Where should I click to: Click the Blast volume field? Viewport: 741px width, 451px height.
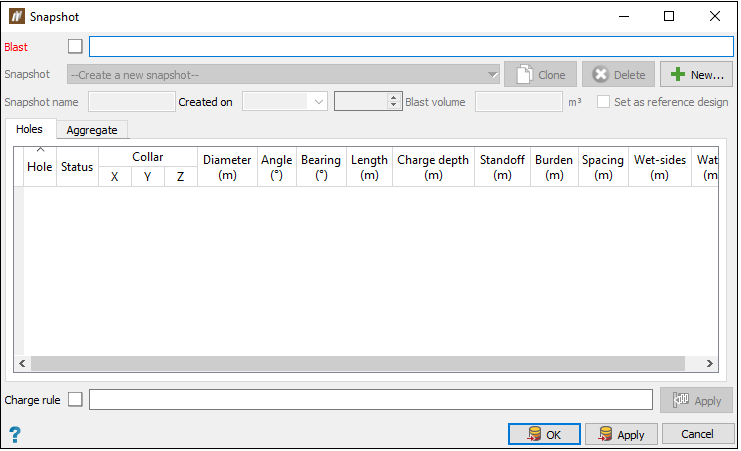(x=519, y=102)
